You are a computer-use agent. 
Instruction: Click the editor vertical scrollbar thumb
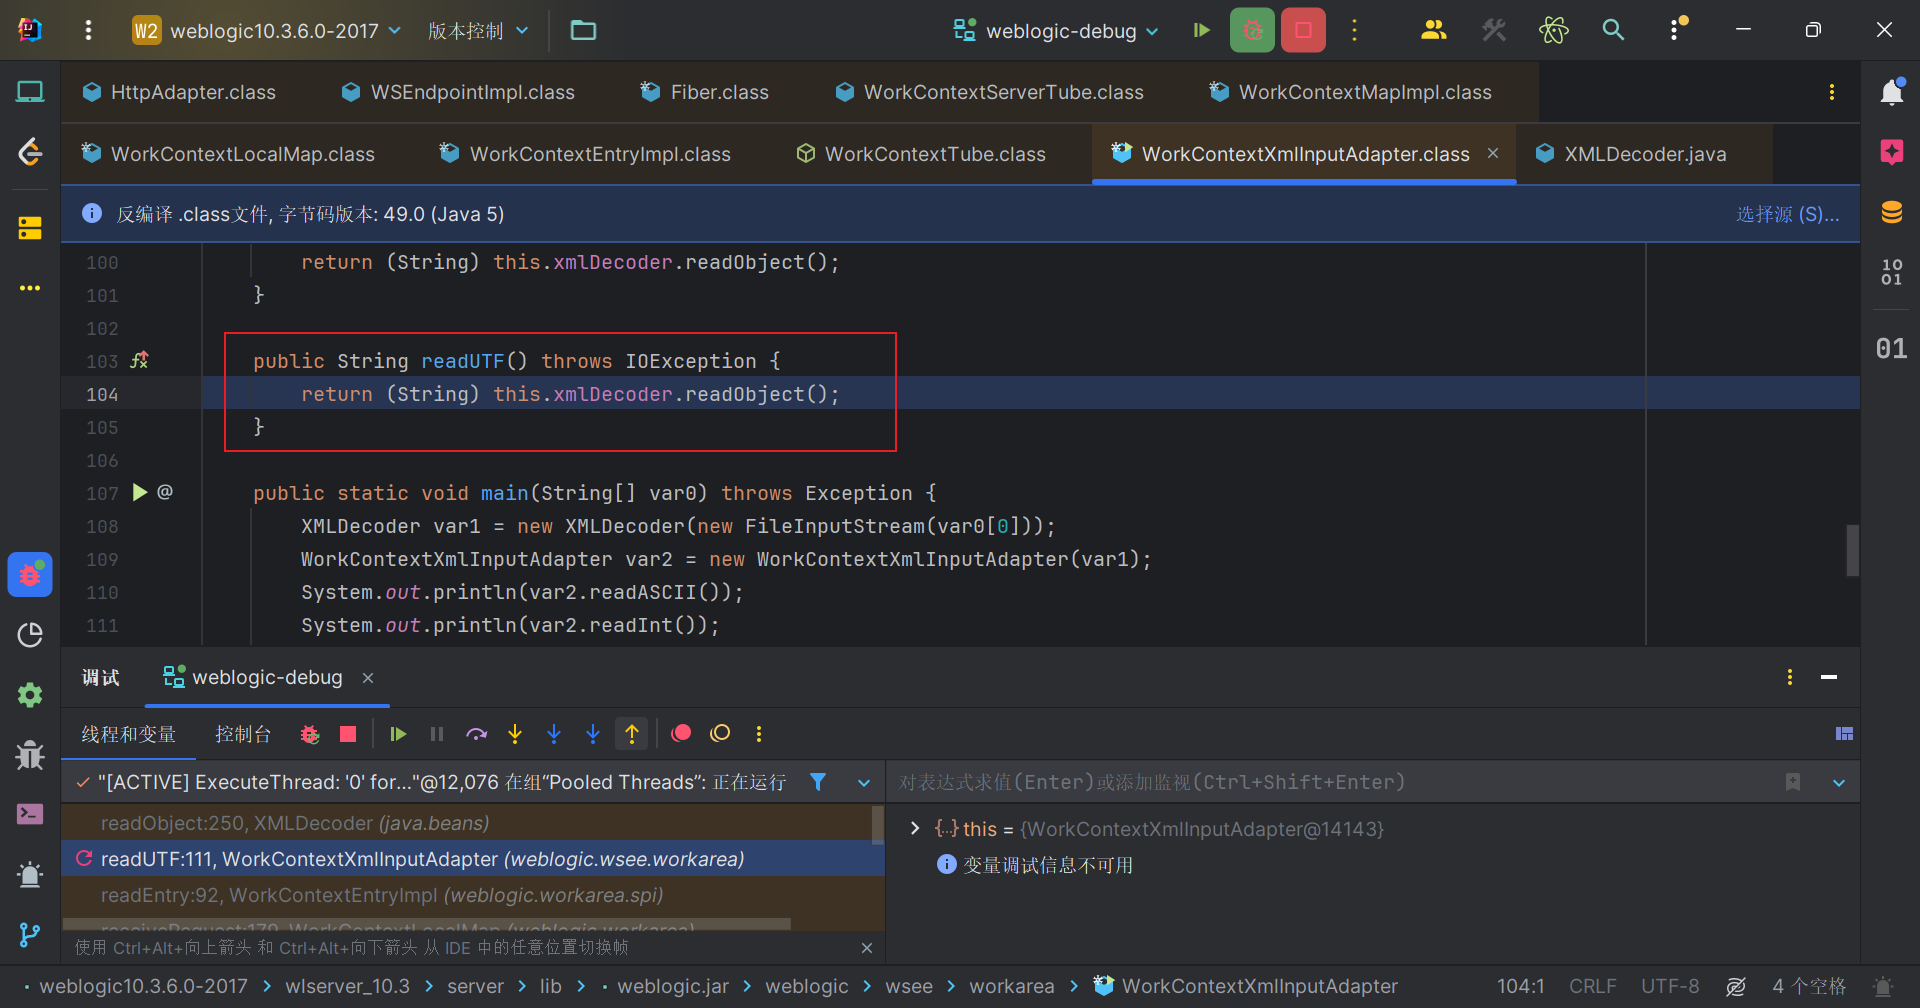point(1852,550)
